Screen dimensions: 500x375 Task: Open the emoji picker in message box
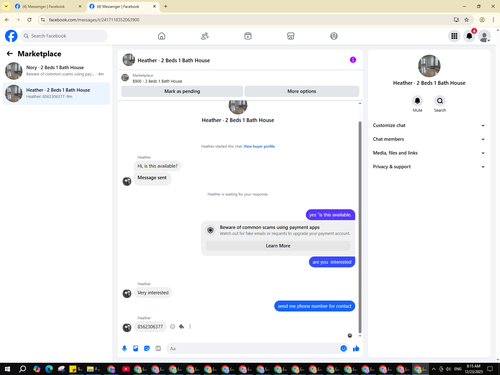click(344, 348)
